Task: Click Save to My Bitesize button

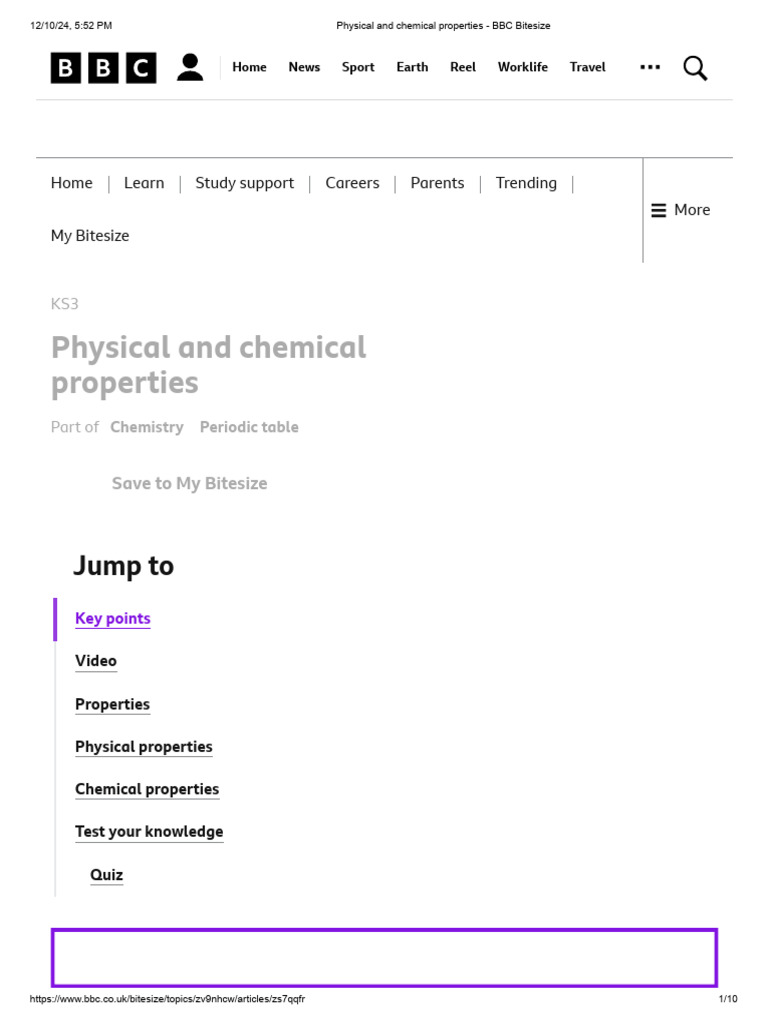Action: [x=189, y=484]
